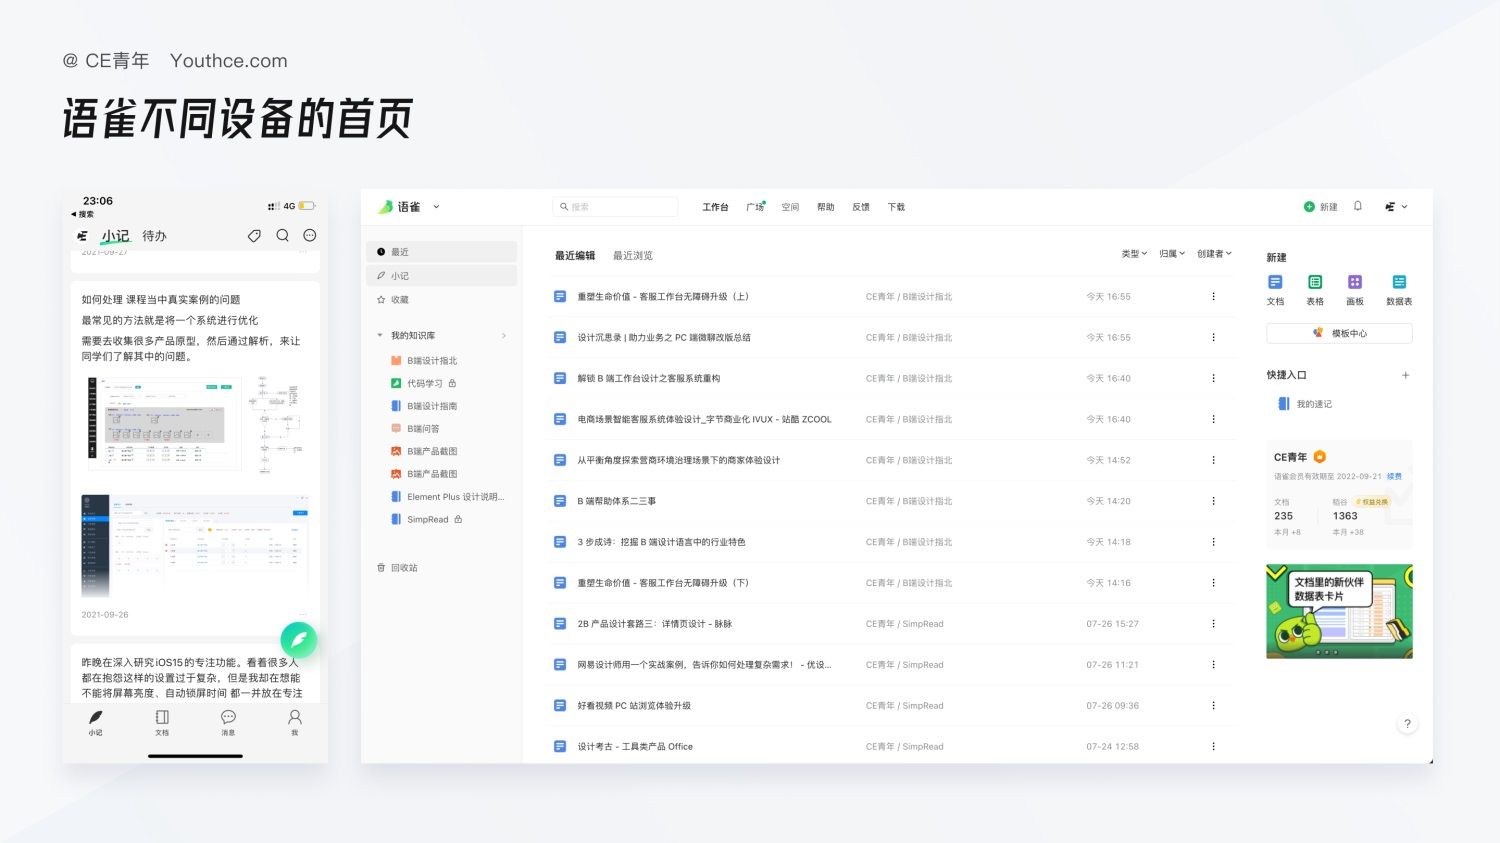Tap the green floating new-note feather button
This screenshot has height=843, width=1500.
[298, 640]
